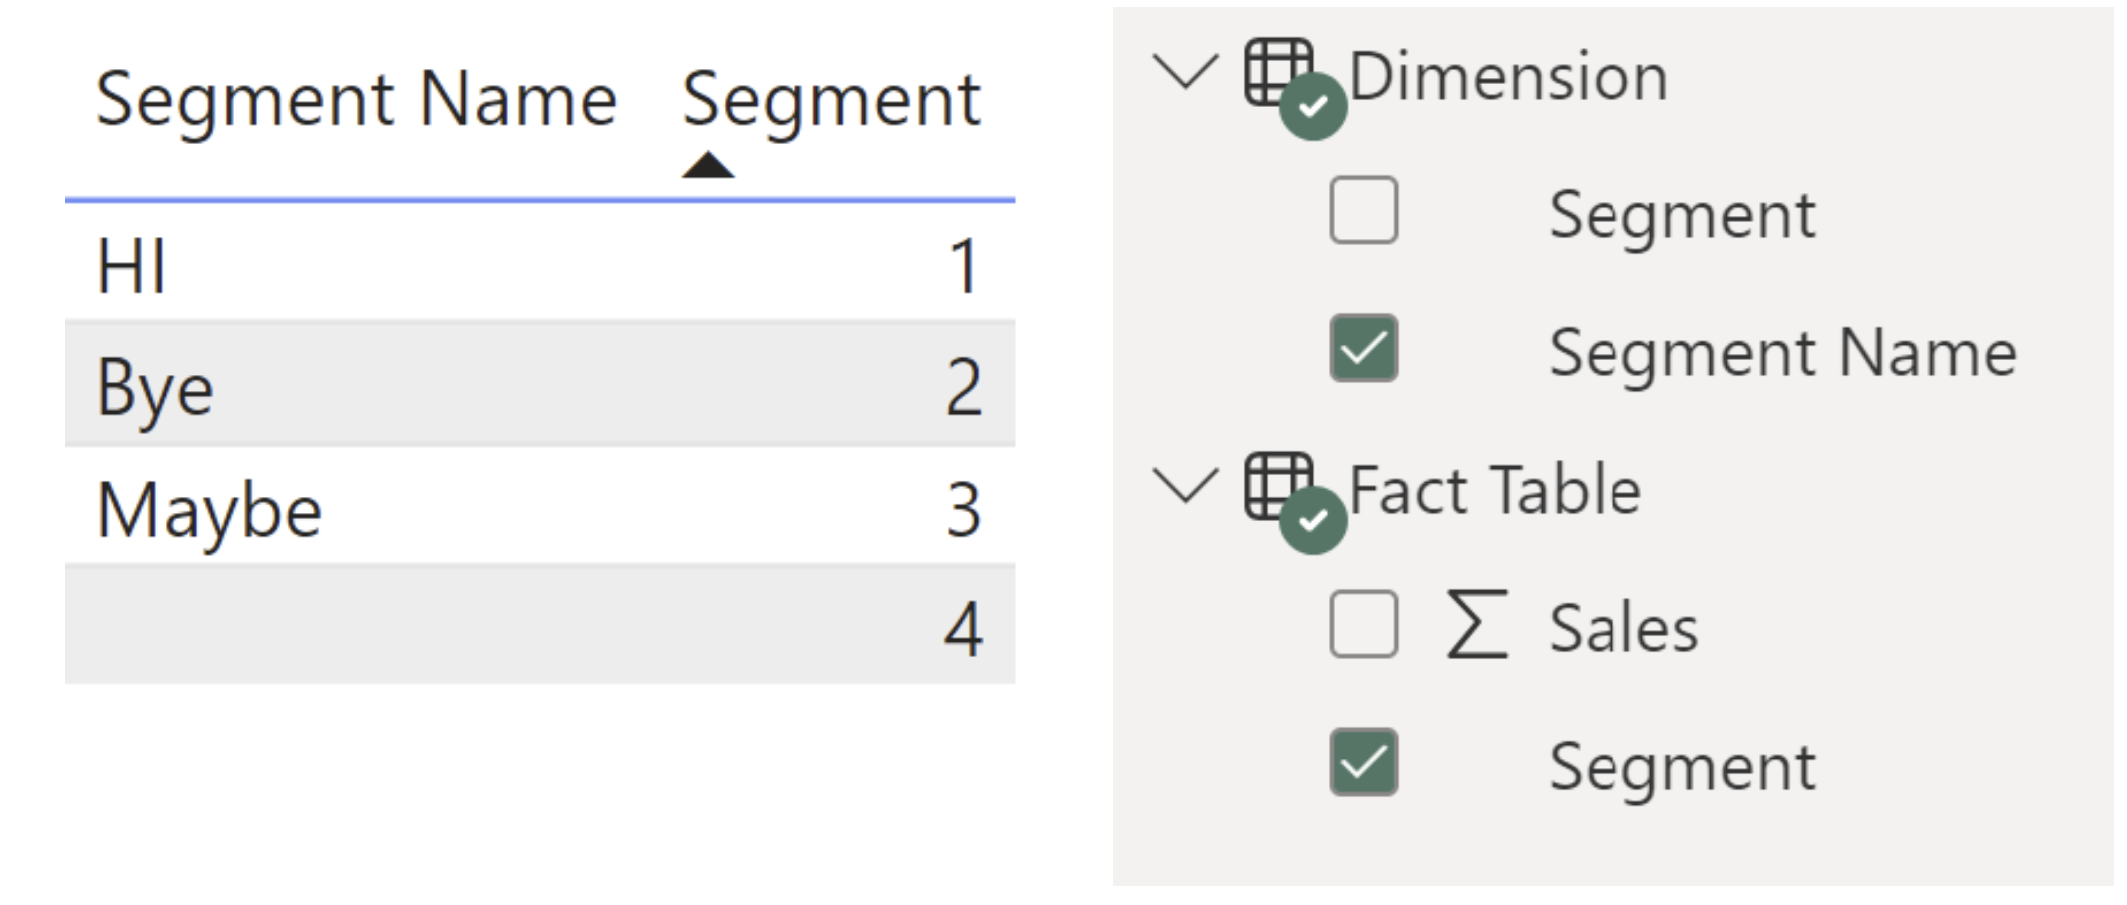This screenshot has height=905, width=2127.
Task: Click the Fact Table table icon
Action: 1279,487
